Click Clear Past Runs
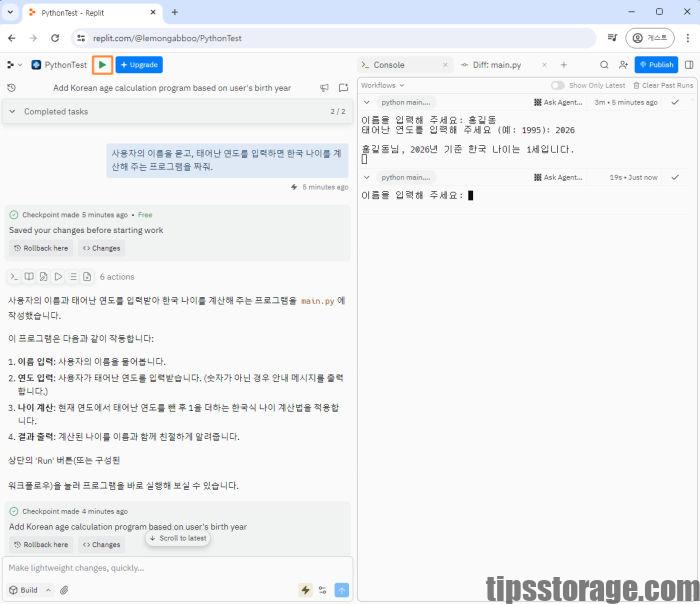The width and height of the screenshot is (700, 604). pyautogui.click(x=663, y=85)
